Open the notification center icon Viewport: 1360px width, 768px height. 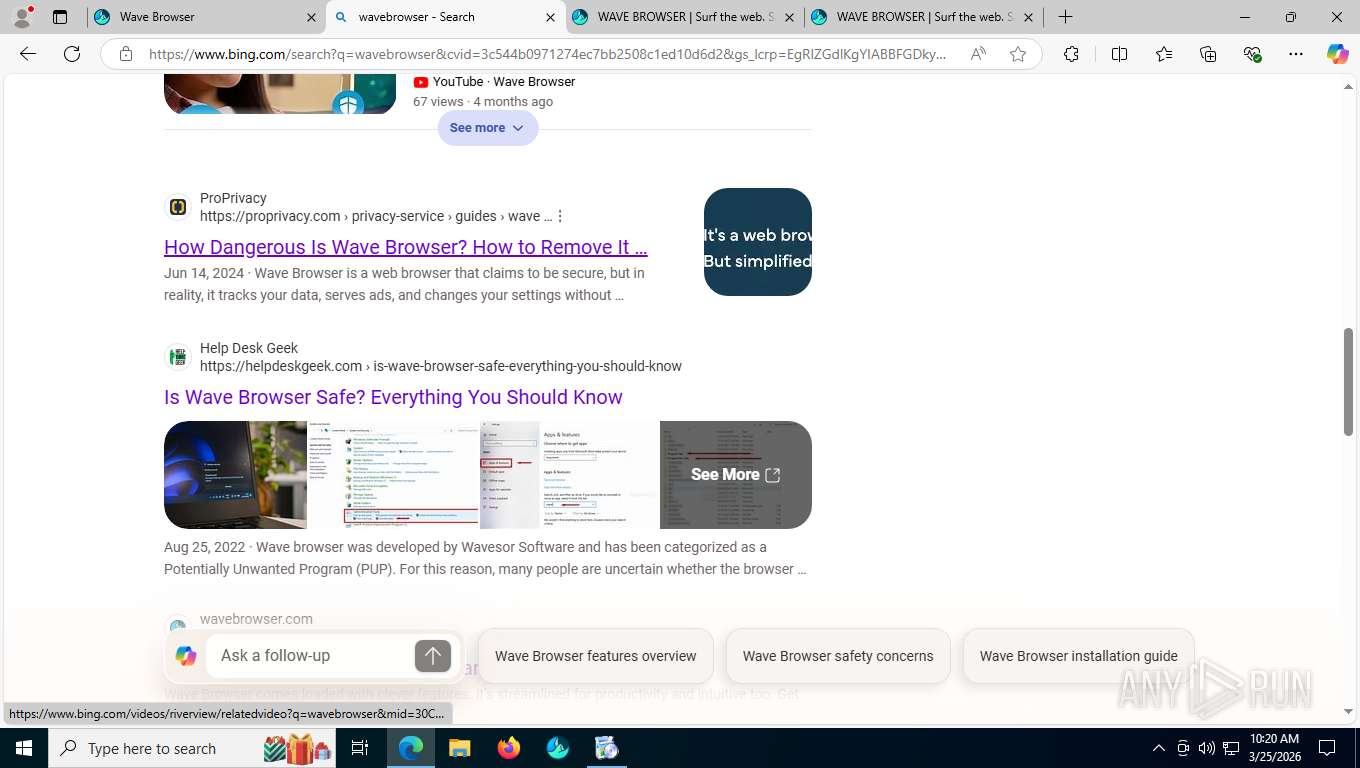1327,748
